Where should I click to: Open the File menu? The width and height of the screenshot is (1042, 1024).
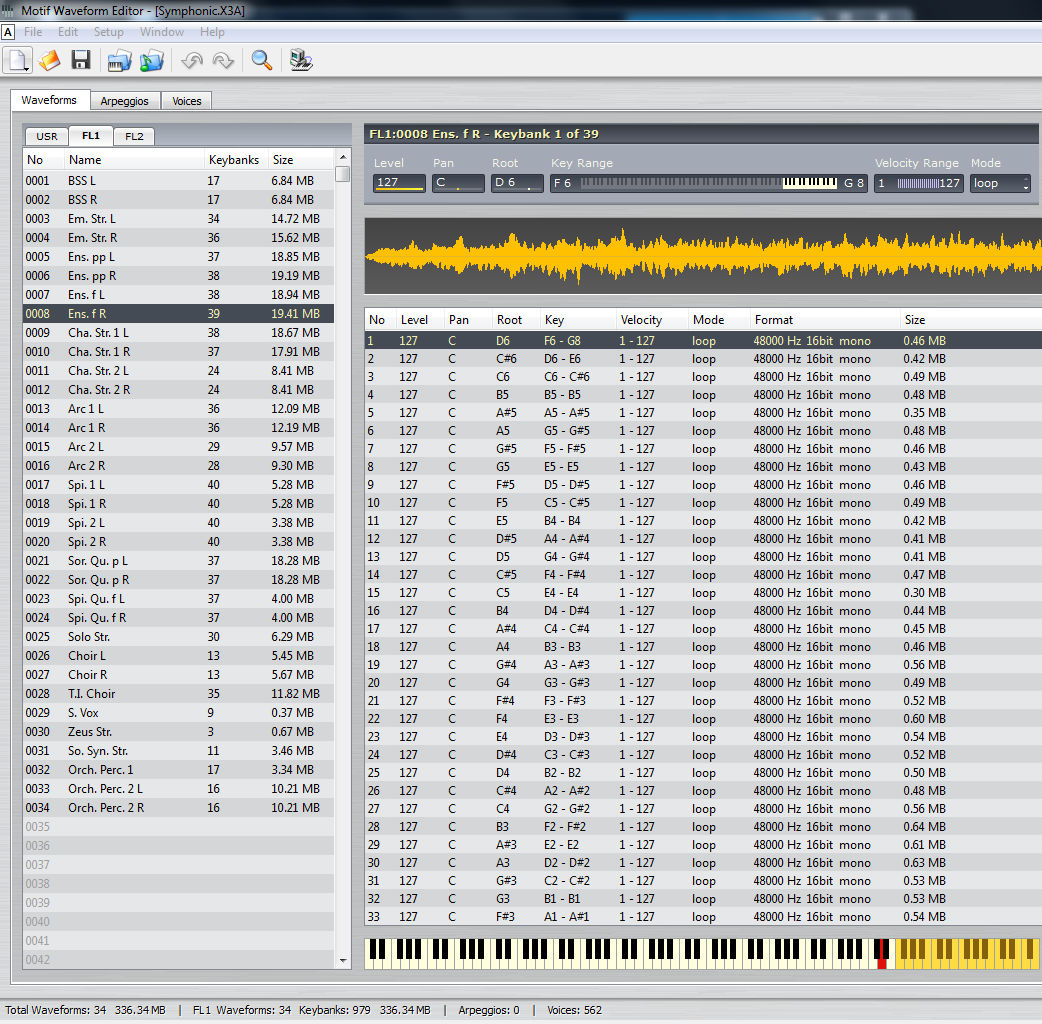(33, 32)
